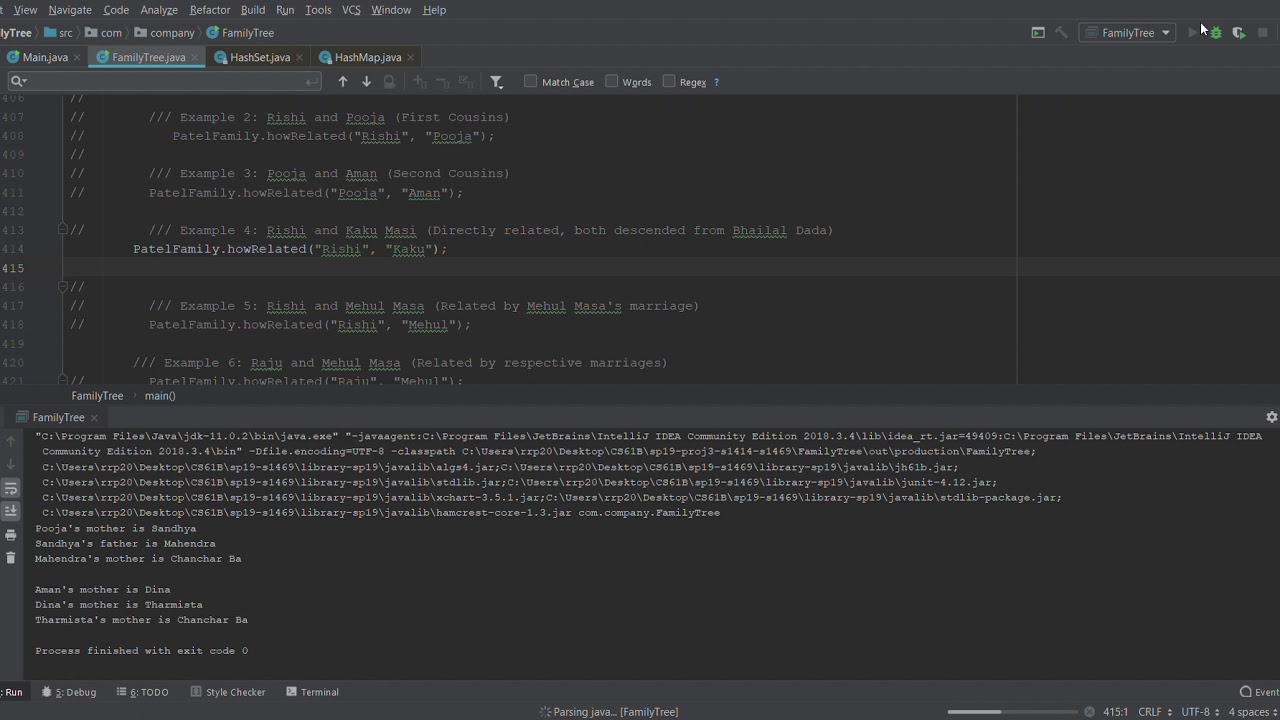Open the 5: Debug tool window
Viewport: 1280px width, 720px height.
click(x=69, y=692)
